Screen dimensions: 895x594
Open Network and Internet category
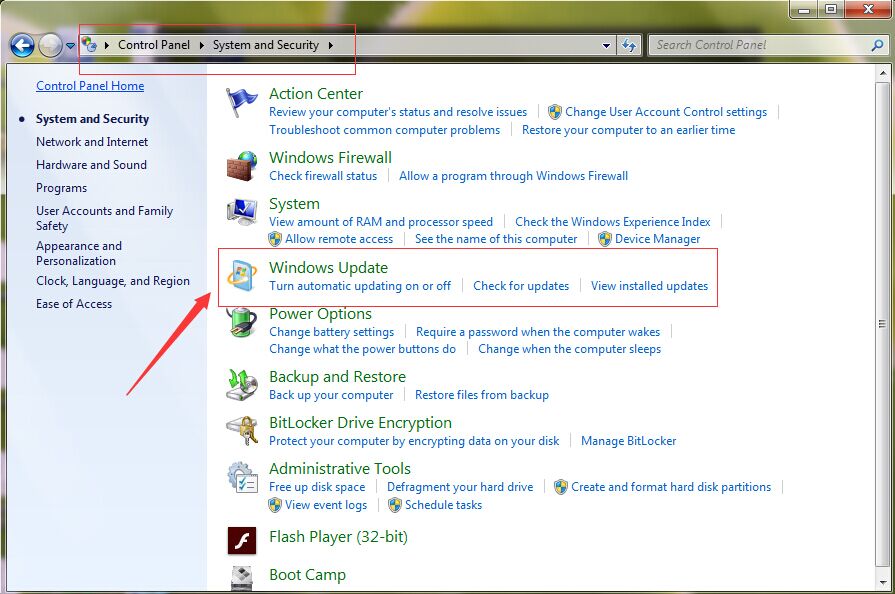click(x=92, y=142)
